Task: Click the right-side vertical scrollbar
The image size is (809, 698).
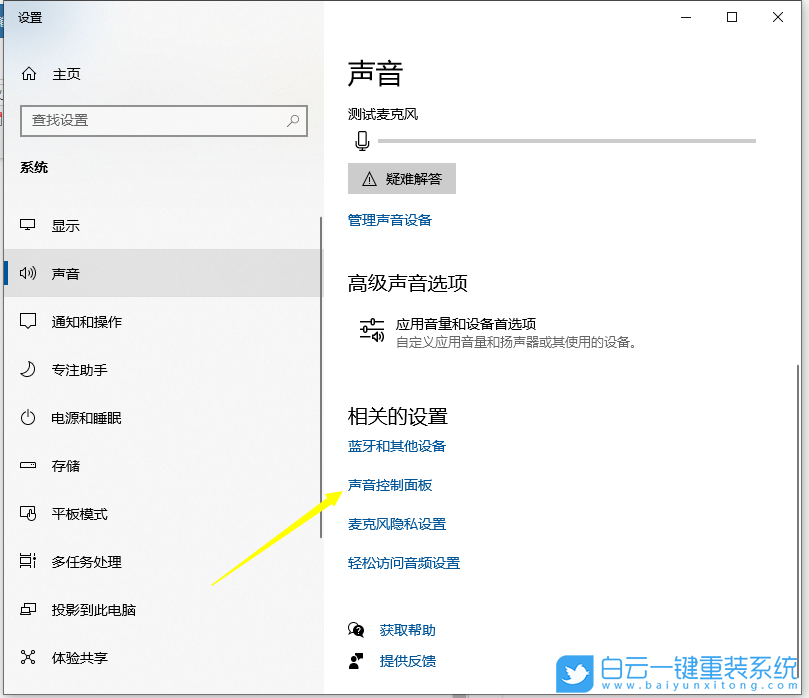Action: click(x=802, y=400)
